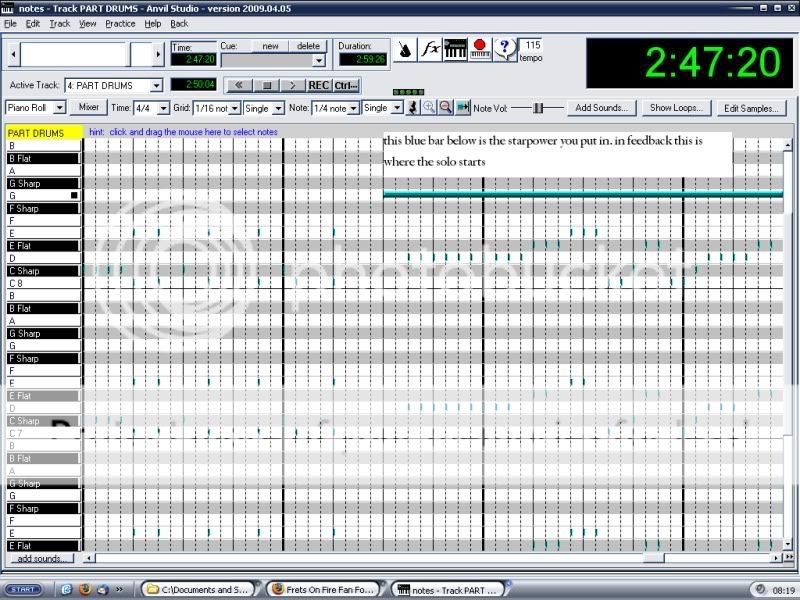Click the piano roll horizontal scrollbar left arrow
800x600 pixels.
(89, 558)
